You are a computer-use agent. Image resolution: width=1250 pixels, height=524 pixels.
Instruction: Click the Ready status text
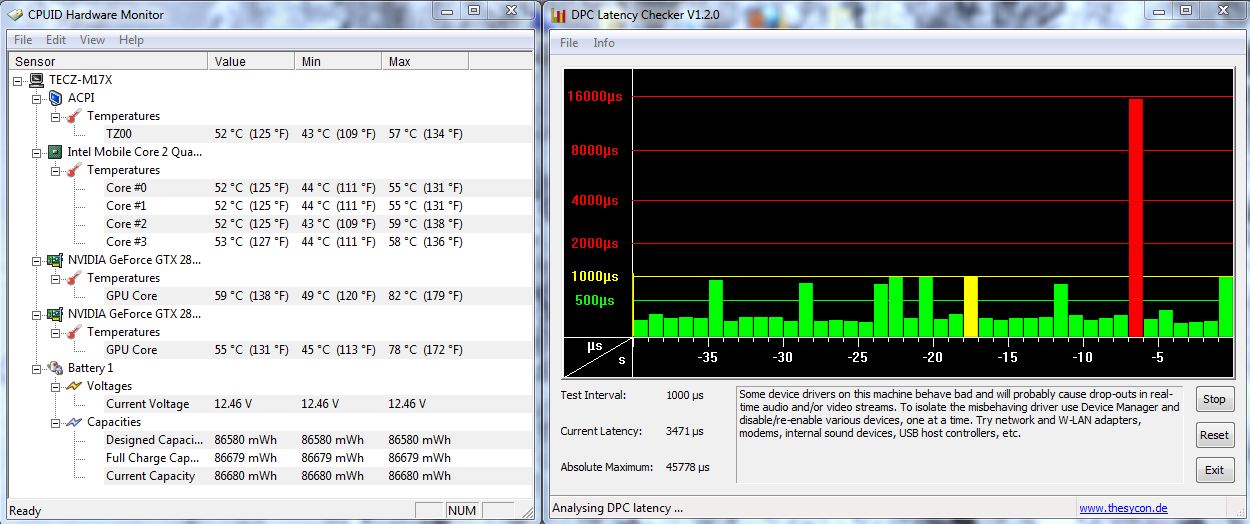coord(25,511)
